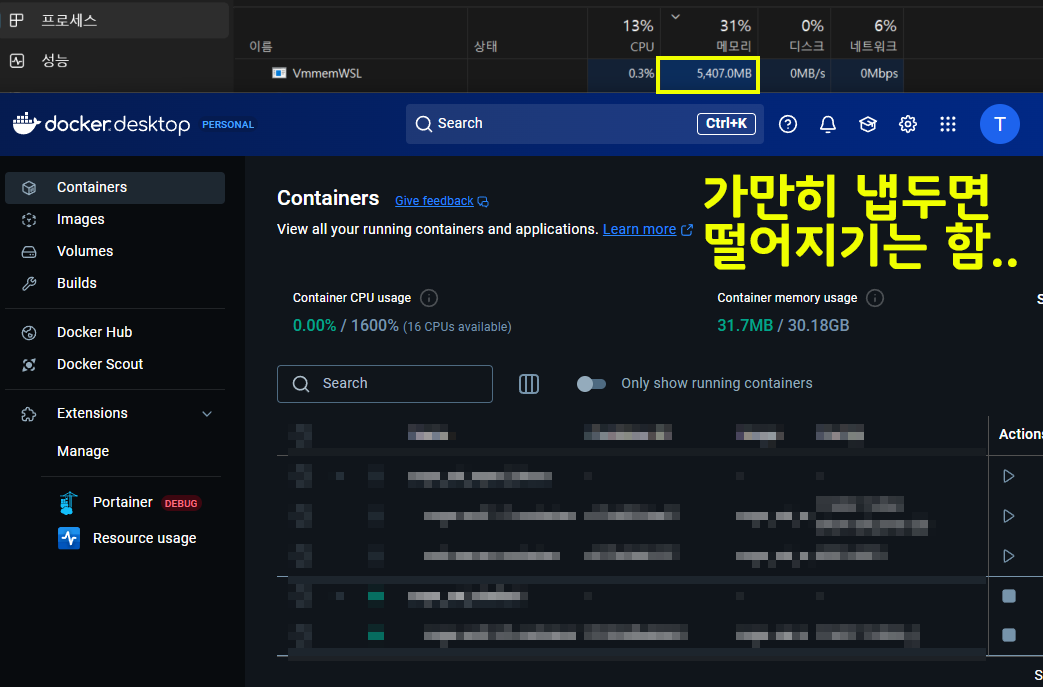Image resolution: width=1043 pixels, height=687 pixels.
Task: Focus the header Search field
Action: (585, 124)
